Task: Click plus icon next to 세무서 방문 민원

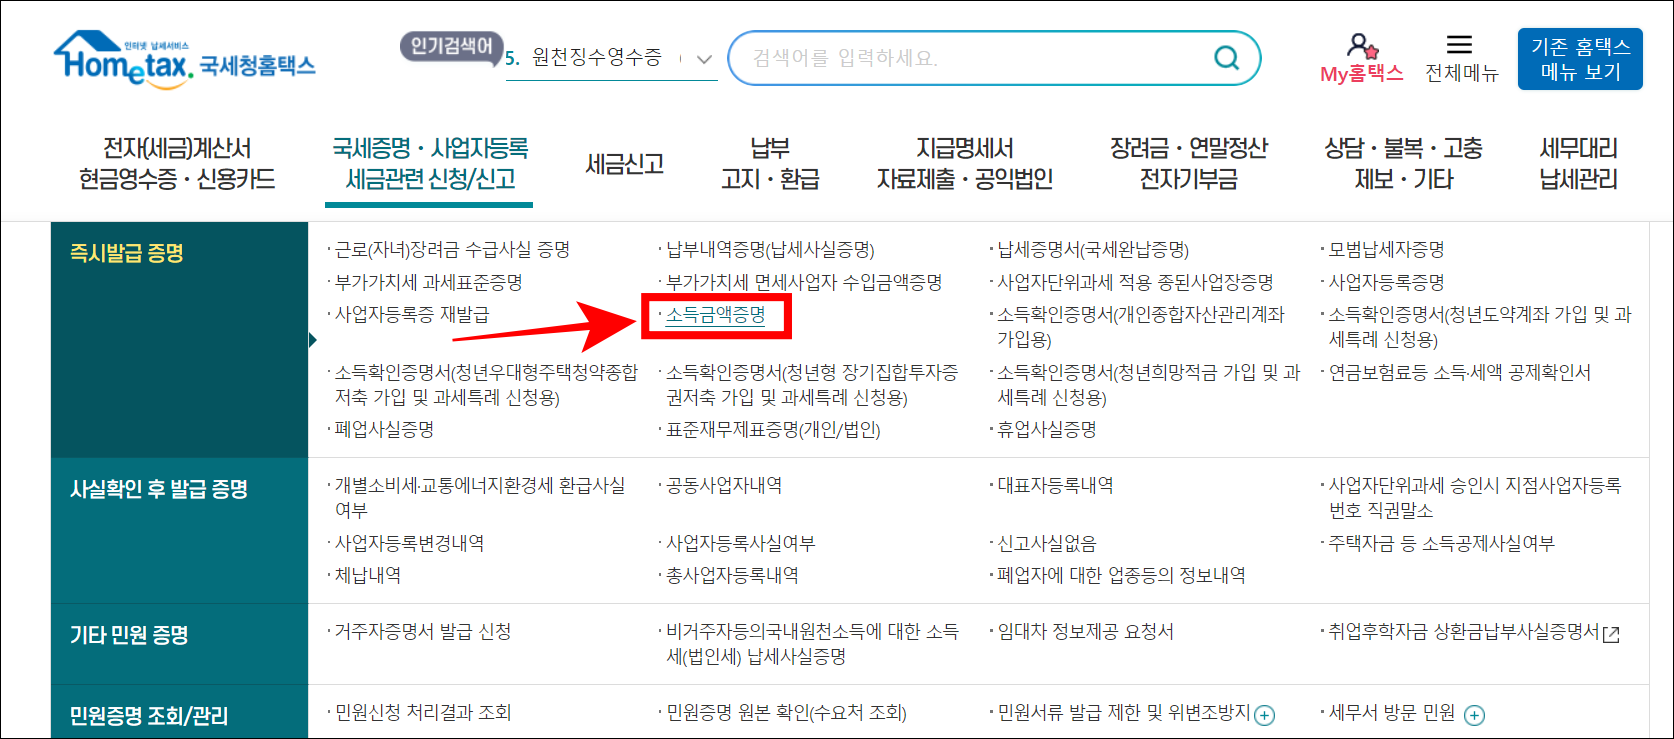Action: coord(1474,715)
